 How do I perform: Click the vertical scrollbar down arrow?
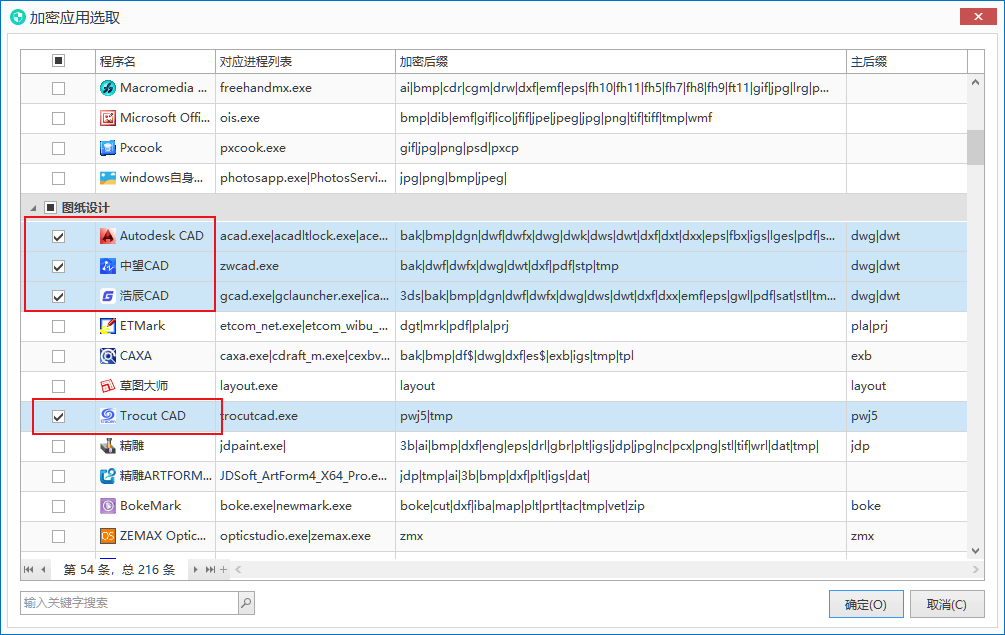tap(976, 550)
